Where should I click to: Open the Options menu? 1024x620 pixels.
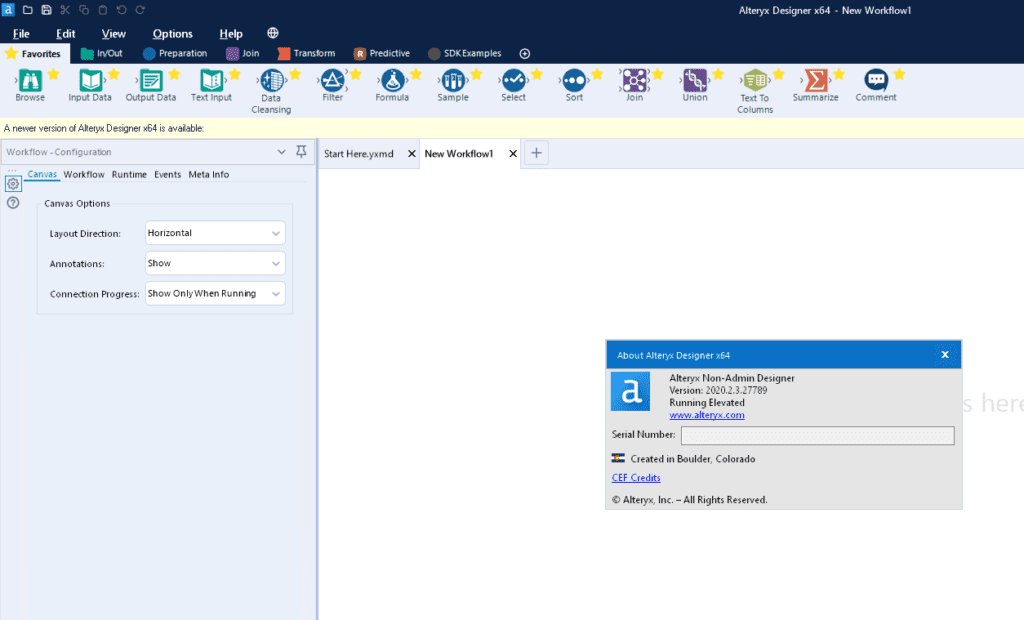tap(172, 34)
